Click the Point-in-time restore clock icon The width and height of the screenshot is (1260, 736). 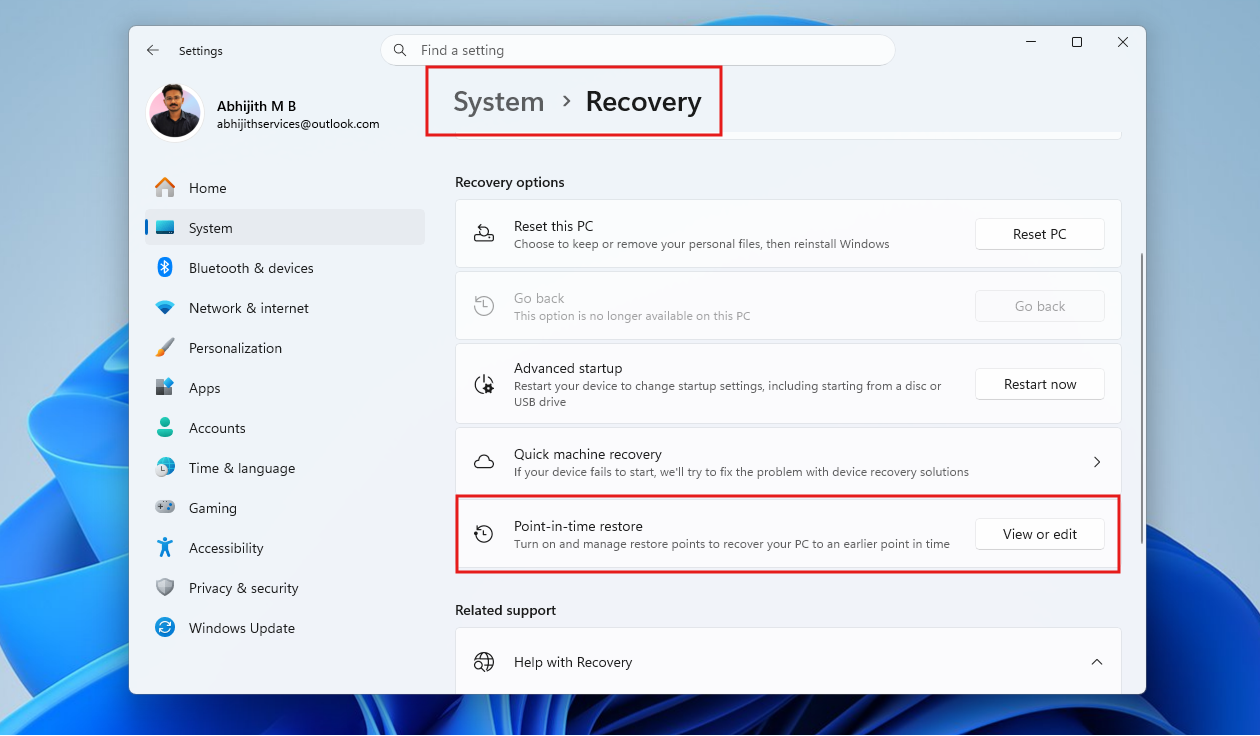(x=484, y=534)
